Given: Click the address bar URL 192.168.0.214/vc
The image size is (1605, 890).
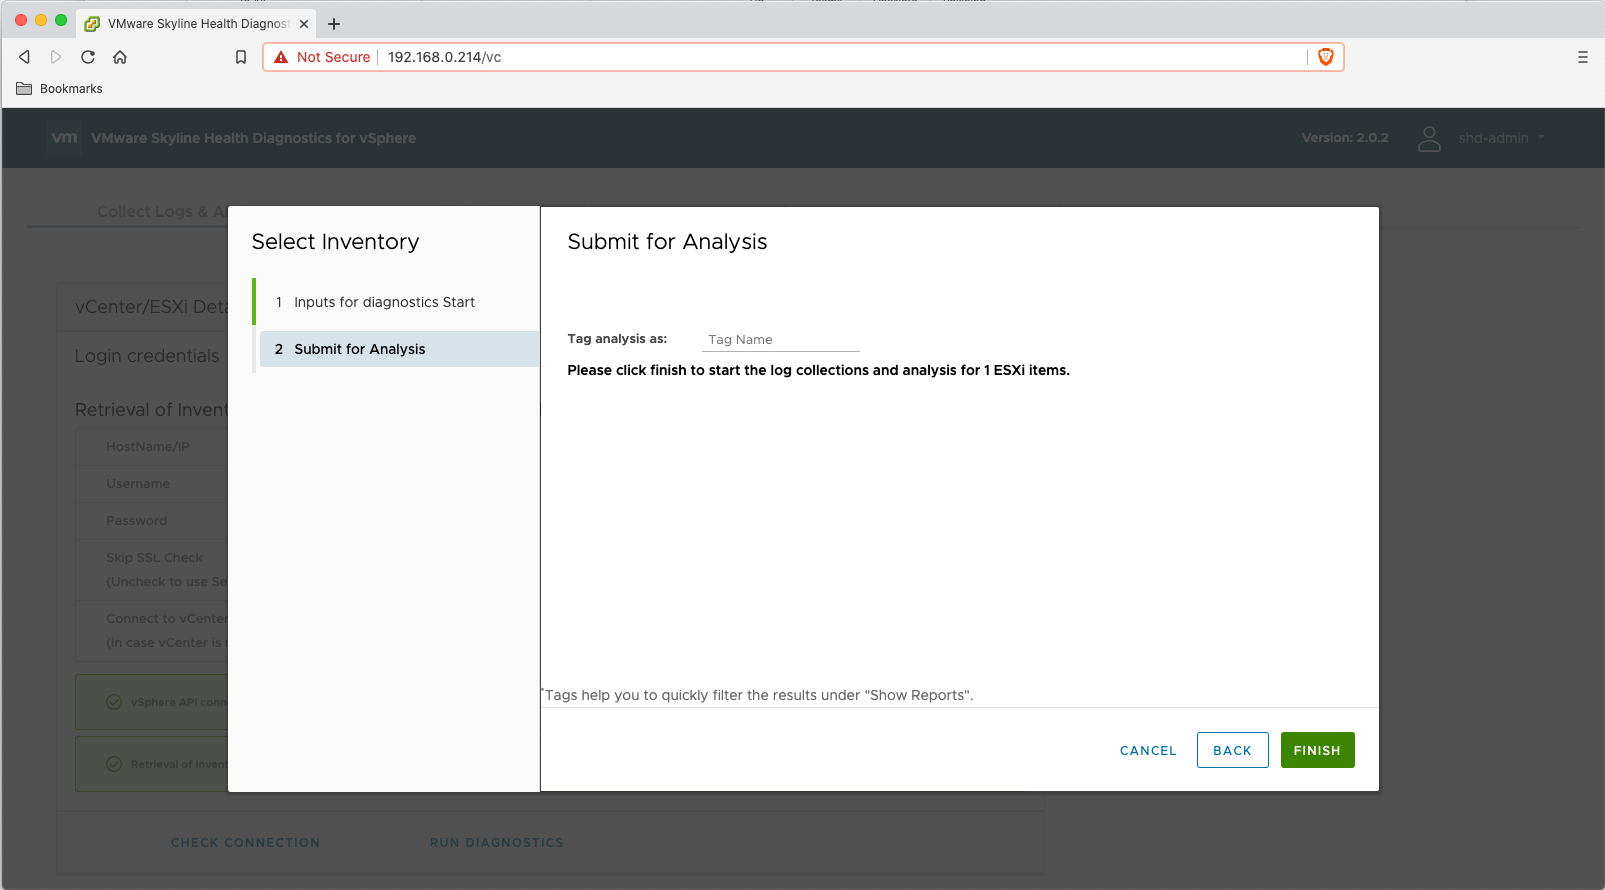Looking at the screenshot, I should pyautogui.click(x=444, y=57).
